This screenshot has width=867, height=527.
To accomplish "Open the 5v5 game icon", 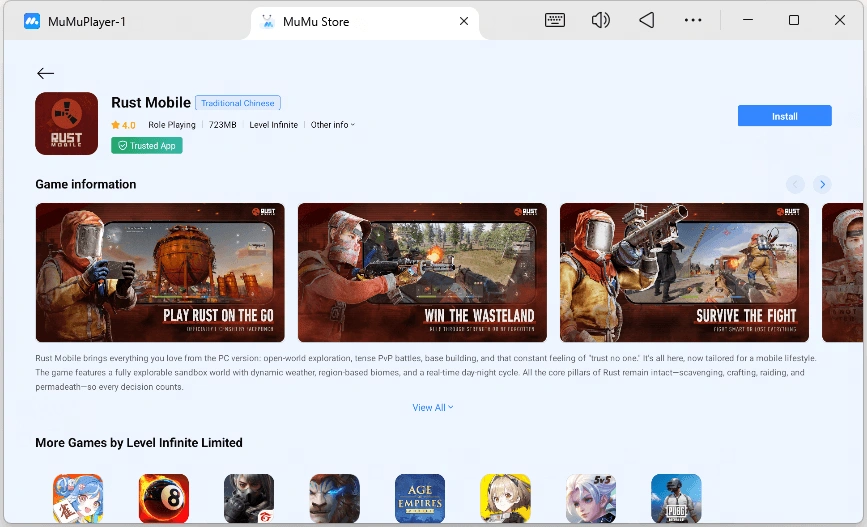I will pyautogui.click(x=591, y=498).
